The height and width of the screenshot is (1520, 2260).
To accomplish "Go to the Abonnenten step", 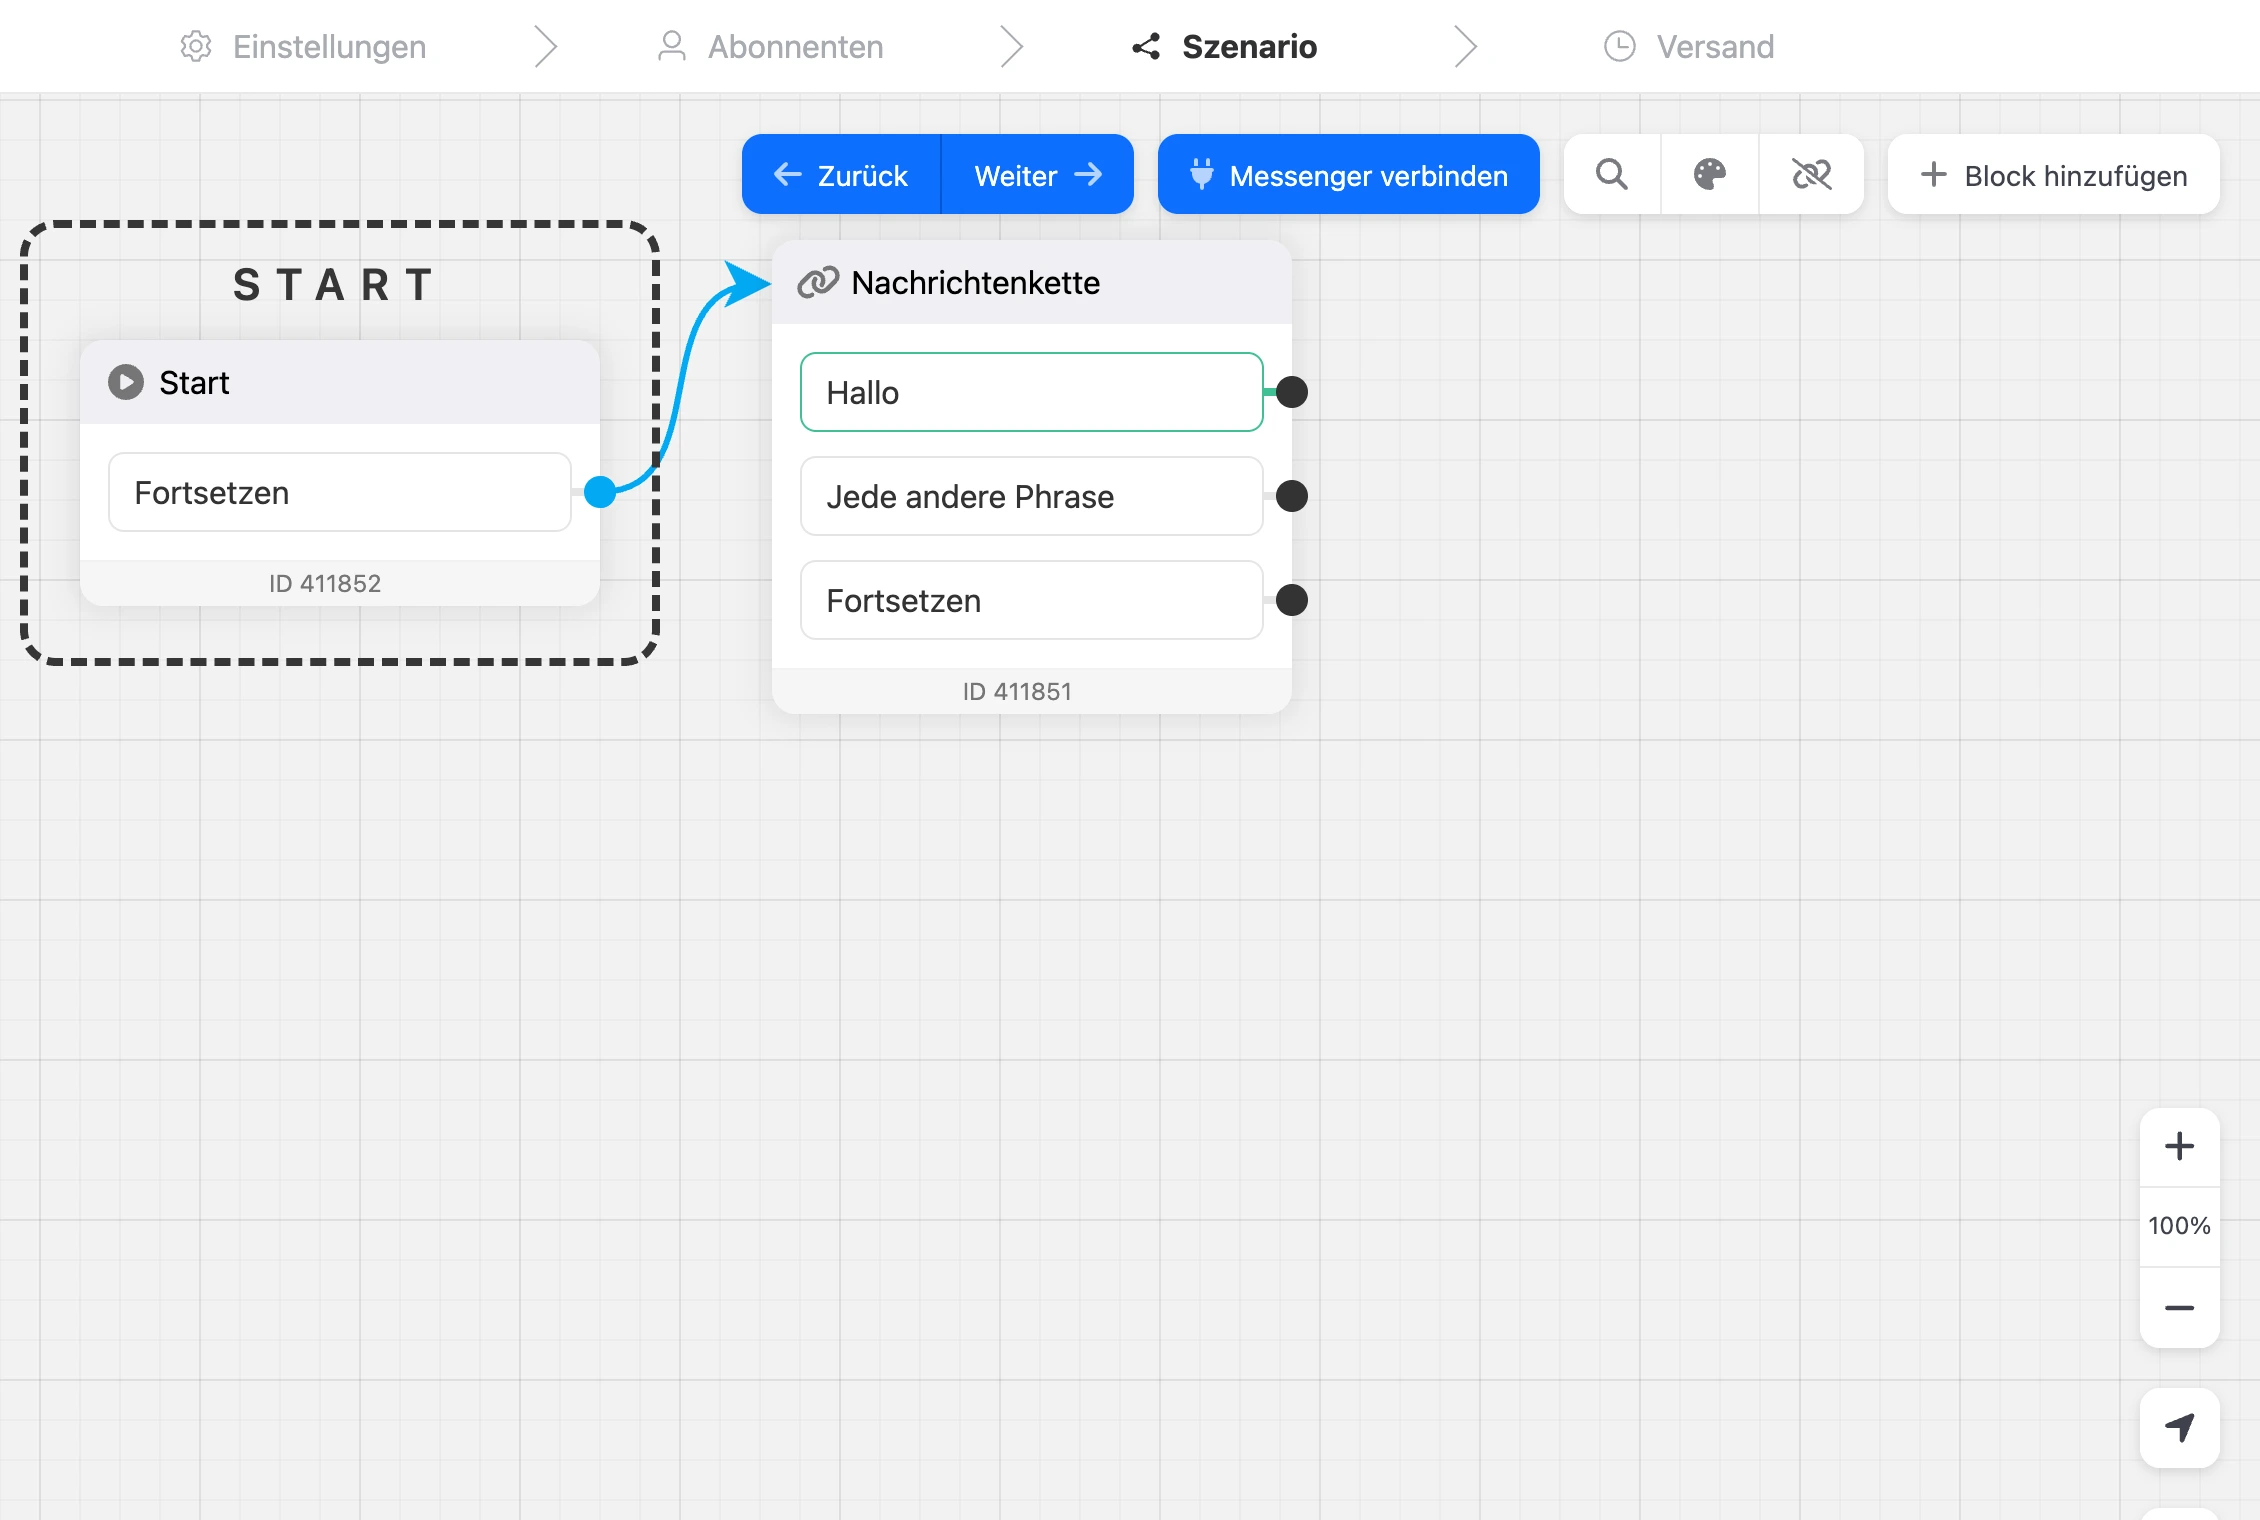I will click(x=770, y=47).
